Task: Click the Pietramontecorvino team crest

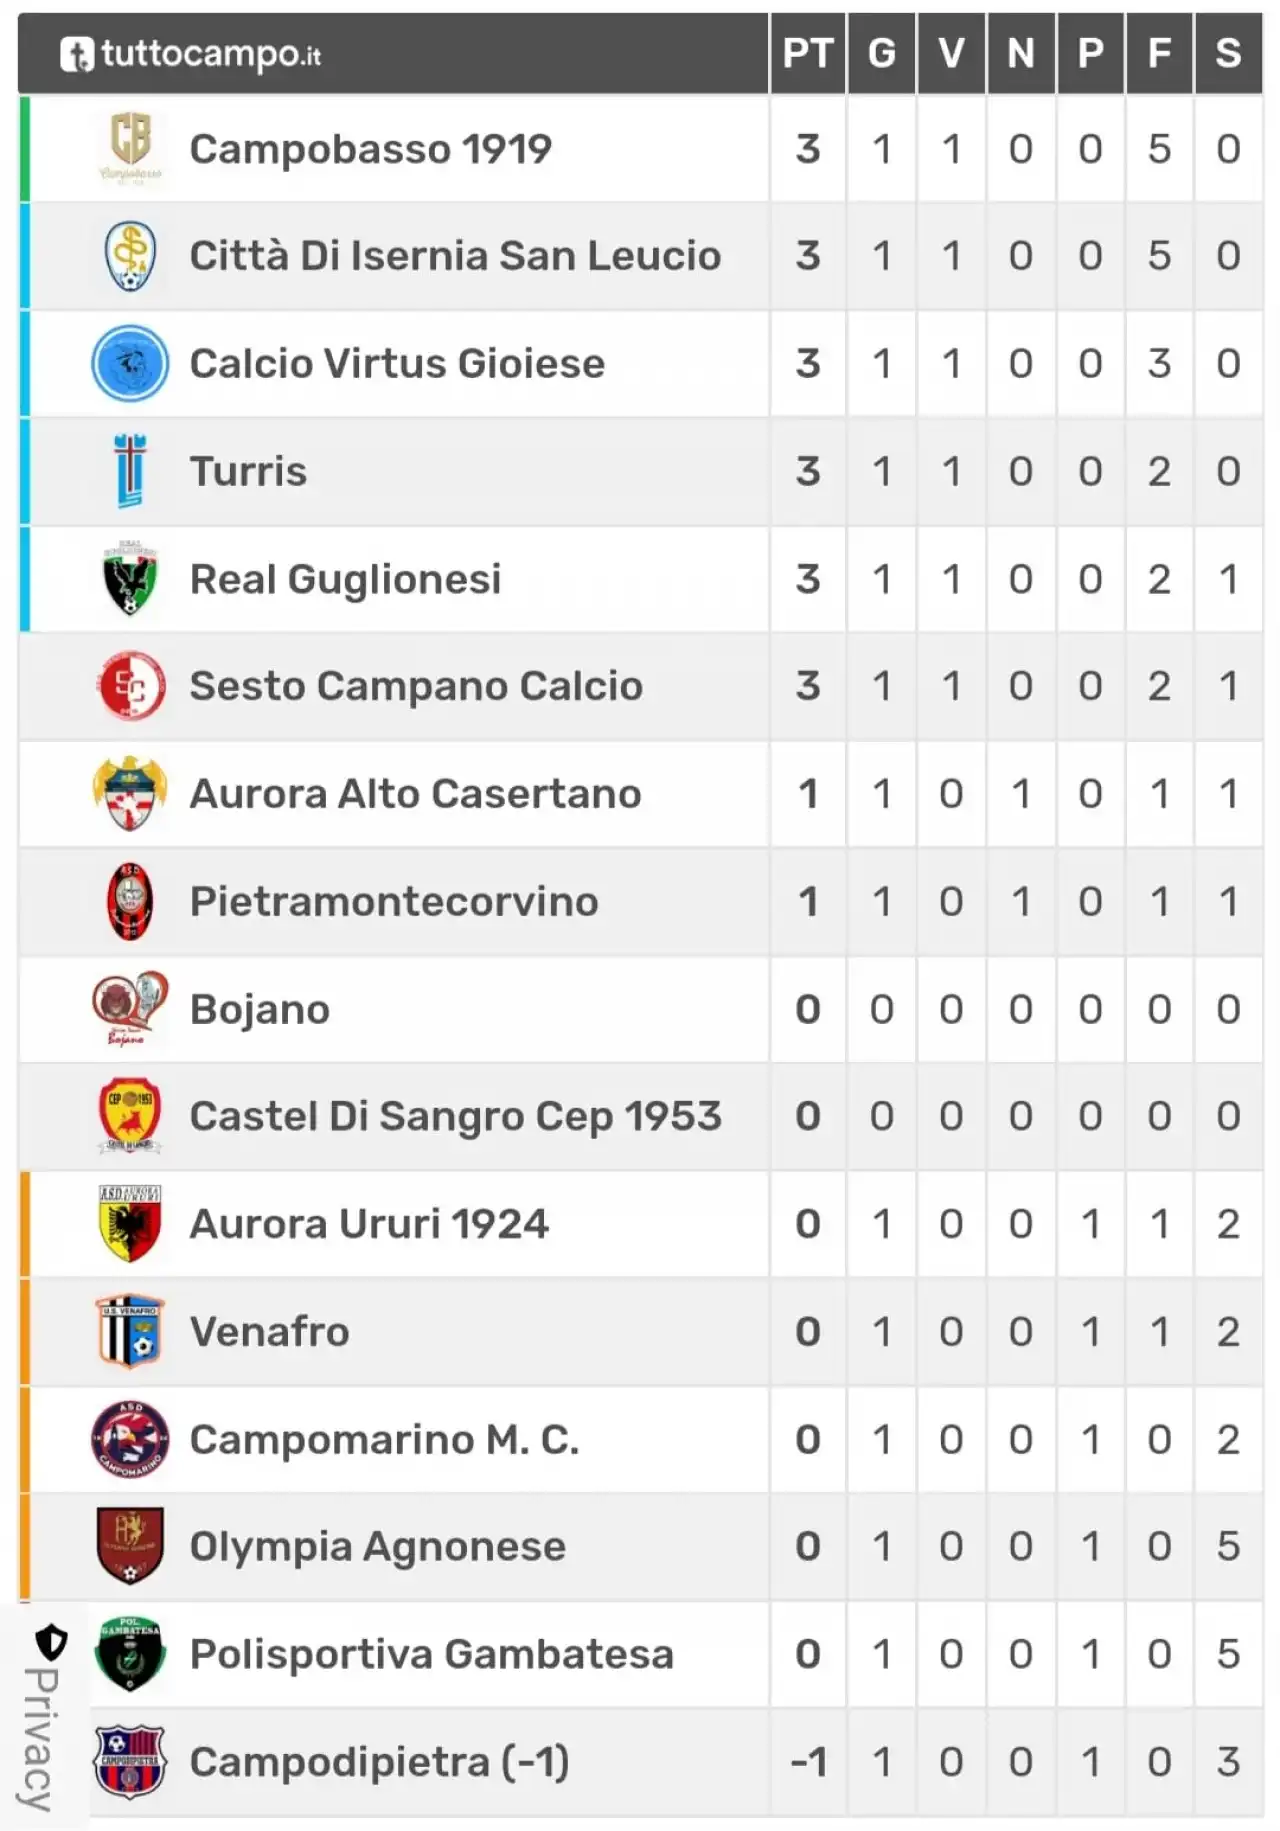Action: point(130,901)
